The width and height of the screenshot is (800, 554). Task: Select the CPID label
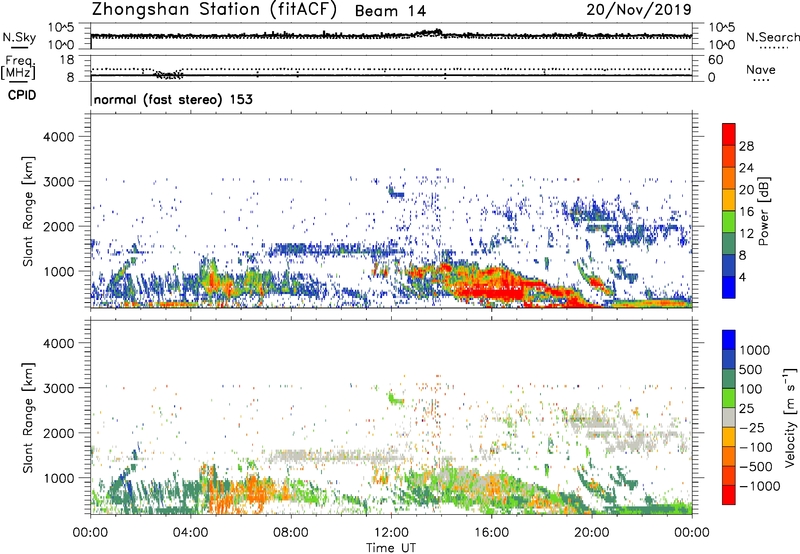point(22,95)
